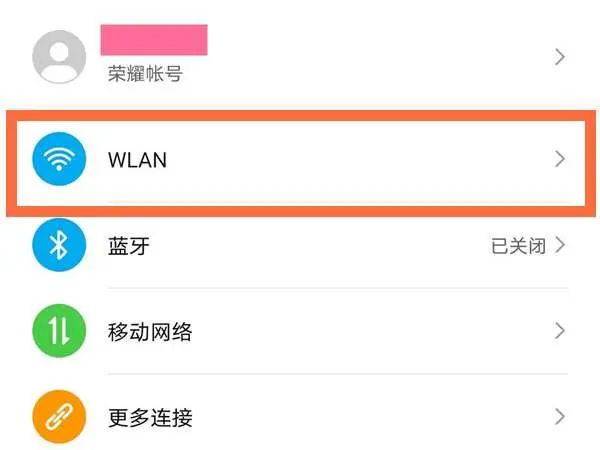Screen dimensions: 600x450
Task: Choose the 更多连接 menu label
Action: click(149, 417)
